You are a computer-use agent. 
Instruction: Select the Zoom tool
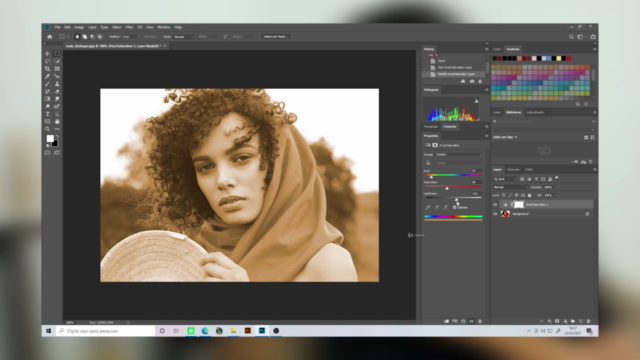point(47,129)
